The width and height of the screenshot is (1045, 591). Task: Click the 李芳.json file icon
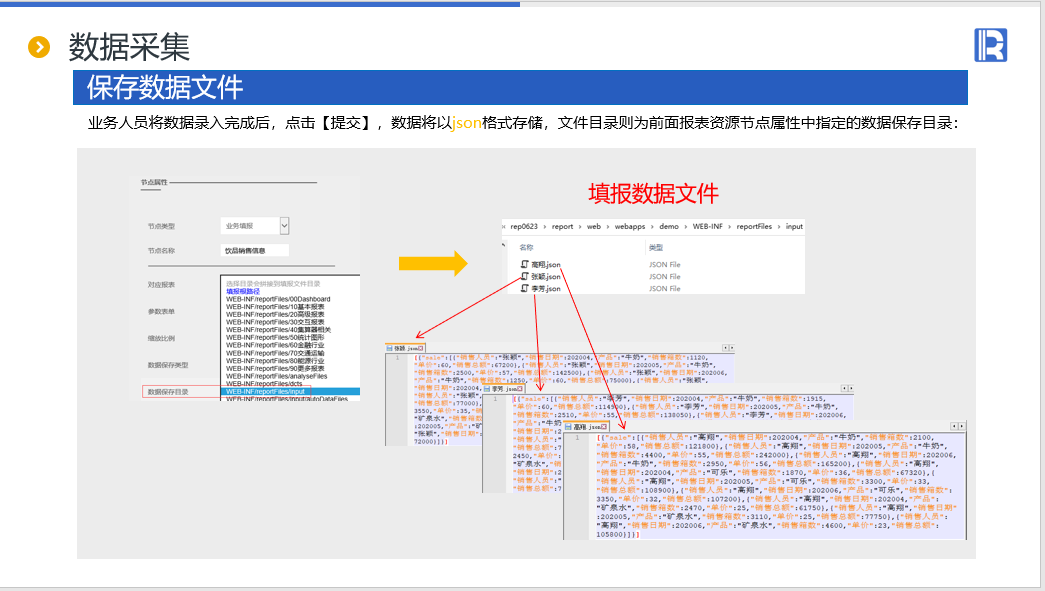[524, 288]
